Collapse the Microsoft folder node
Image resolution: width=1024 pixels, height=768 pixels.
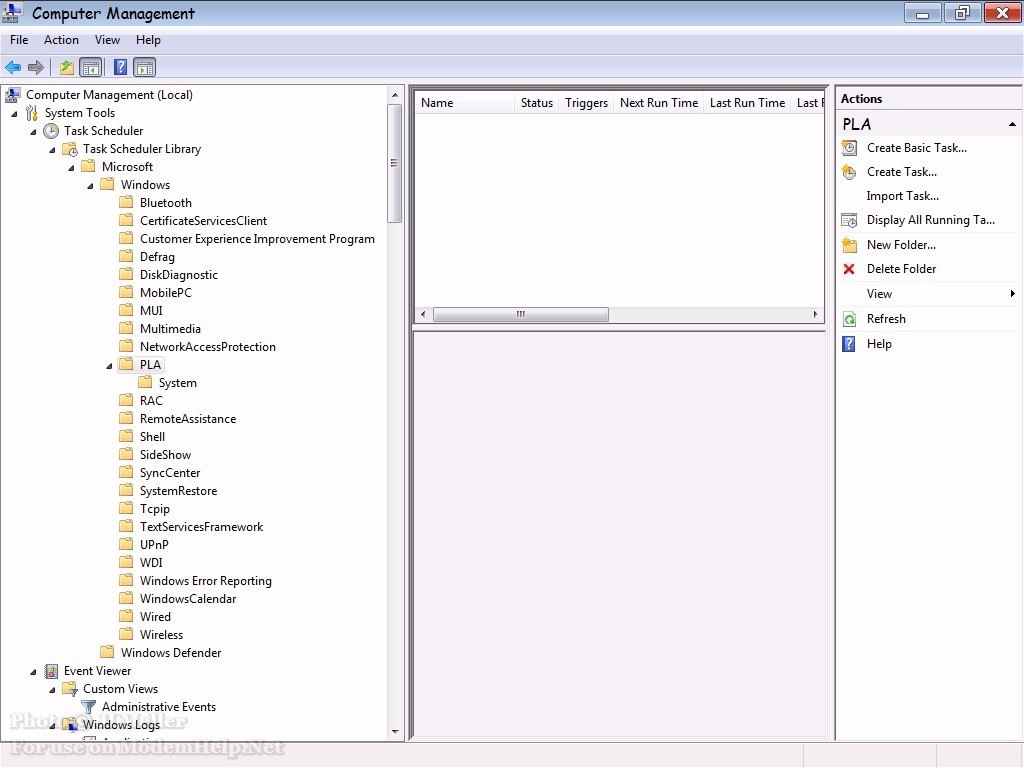71,168
